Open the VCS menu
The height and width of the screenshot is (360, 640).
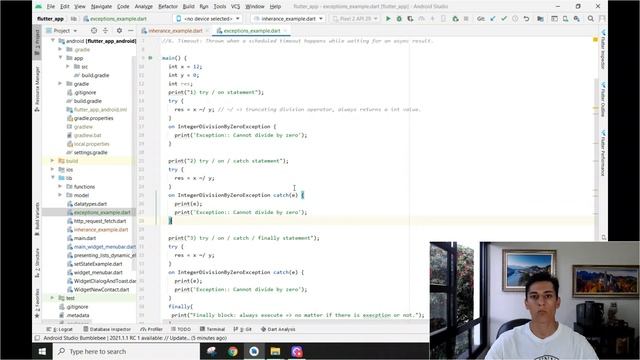[x=236, y=7]
